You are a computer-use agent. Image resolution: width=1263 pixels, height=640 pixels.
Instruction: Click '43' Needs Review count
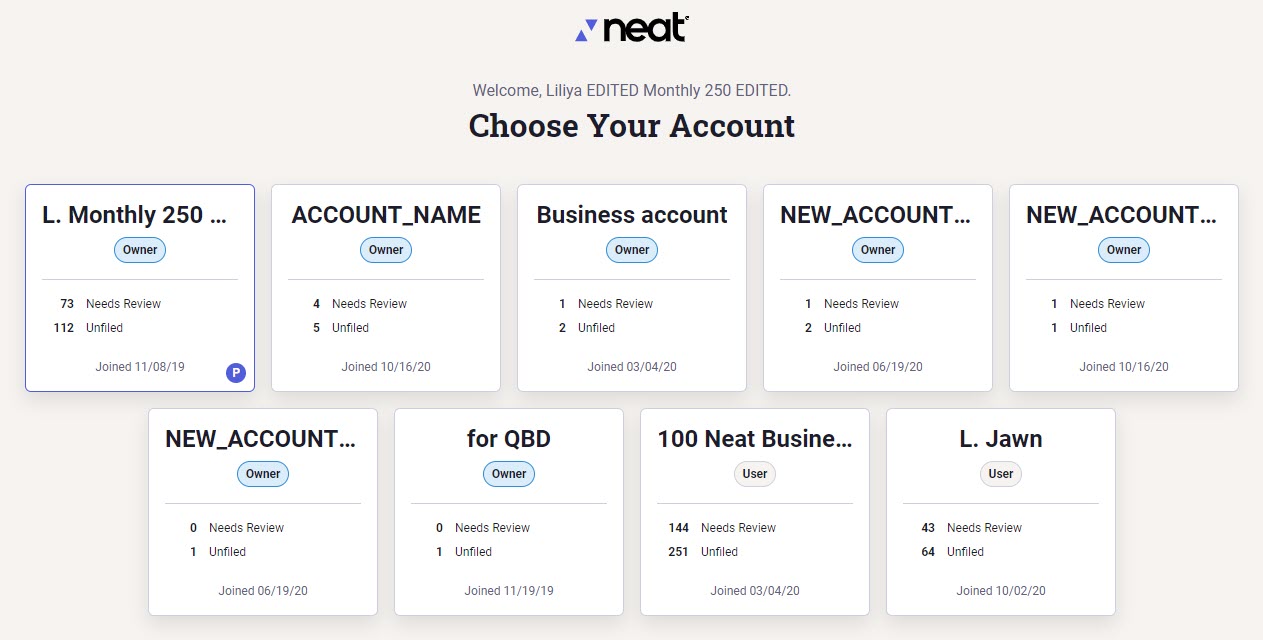click(x=928, y=528)
